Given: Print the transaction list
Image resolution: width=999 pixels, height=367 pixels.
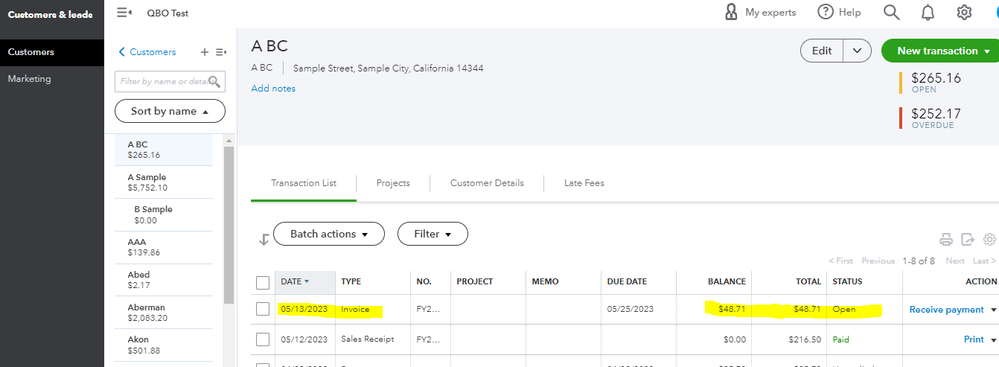Looking at the screenshot, I should click(x=946, y=240).
